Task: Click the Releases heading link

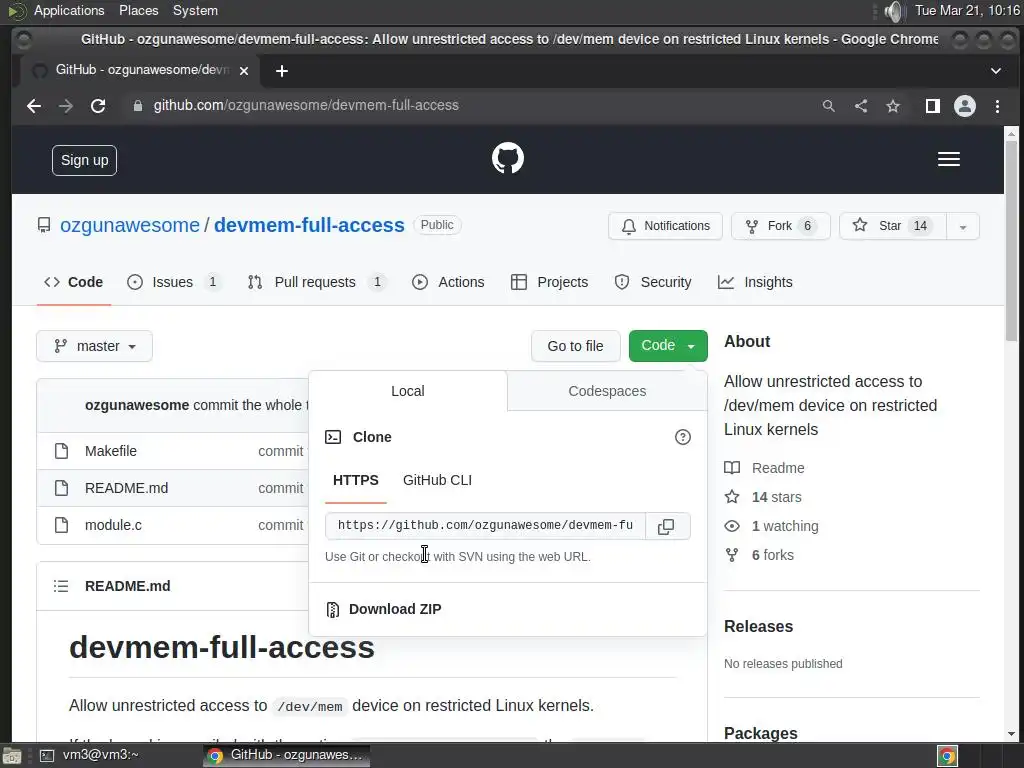Action: tap(758, 627)
